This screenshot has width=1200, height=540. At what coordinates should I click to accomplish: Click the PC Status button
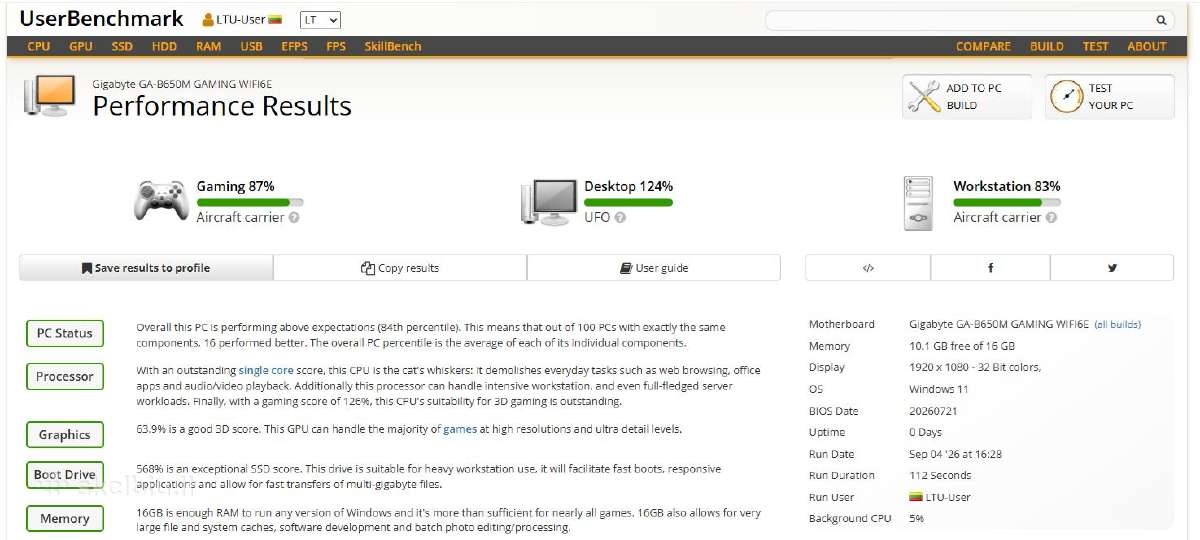[x=65, y=333]
